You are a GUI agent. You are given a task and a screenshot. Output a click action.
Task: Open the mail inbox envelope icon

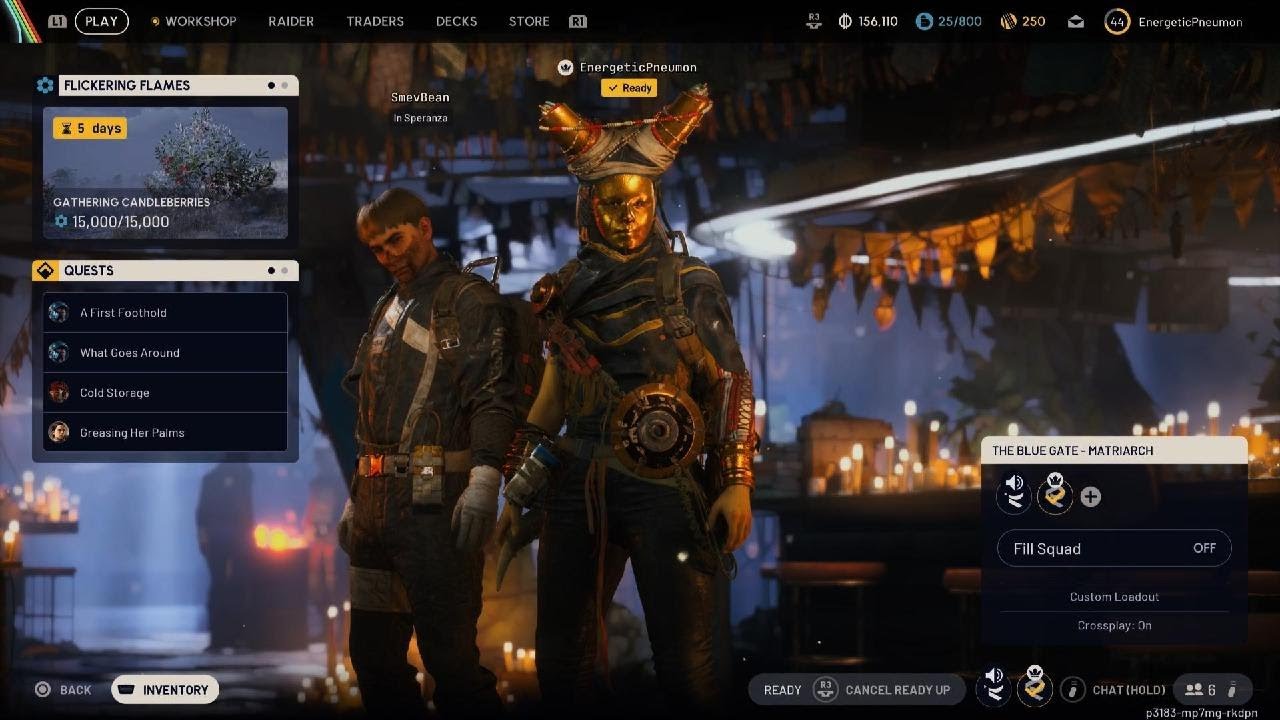1076,21
